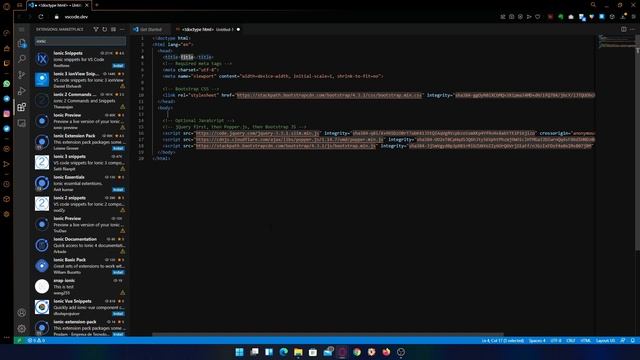Open extensions panel more actions ellipsis
The image size is (640, 360).
[122, 29]
